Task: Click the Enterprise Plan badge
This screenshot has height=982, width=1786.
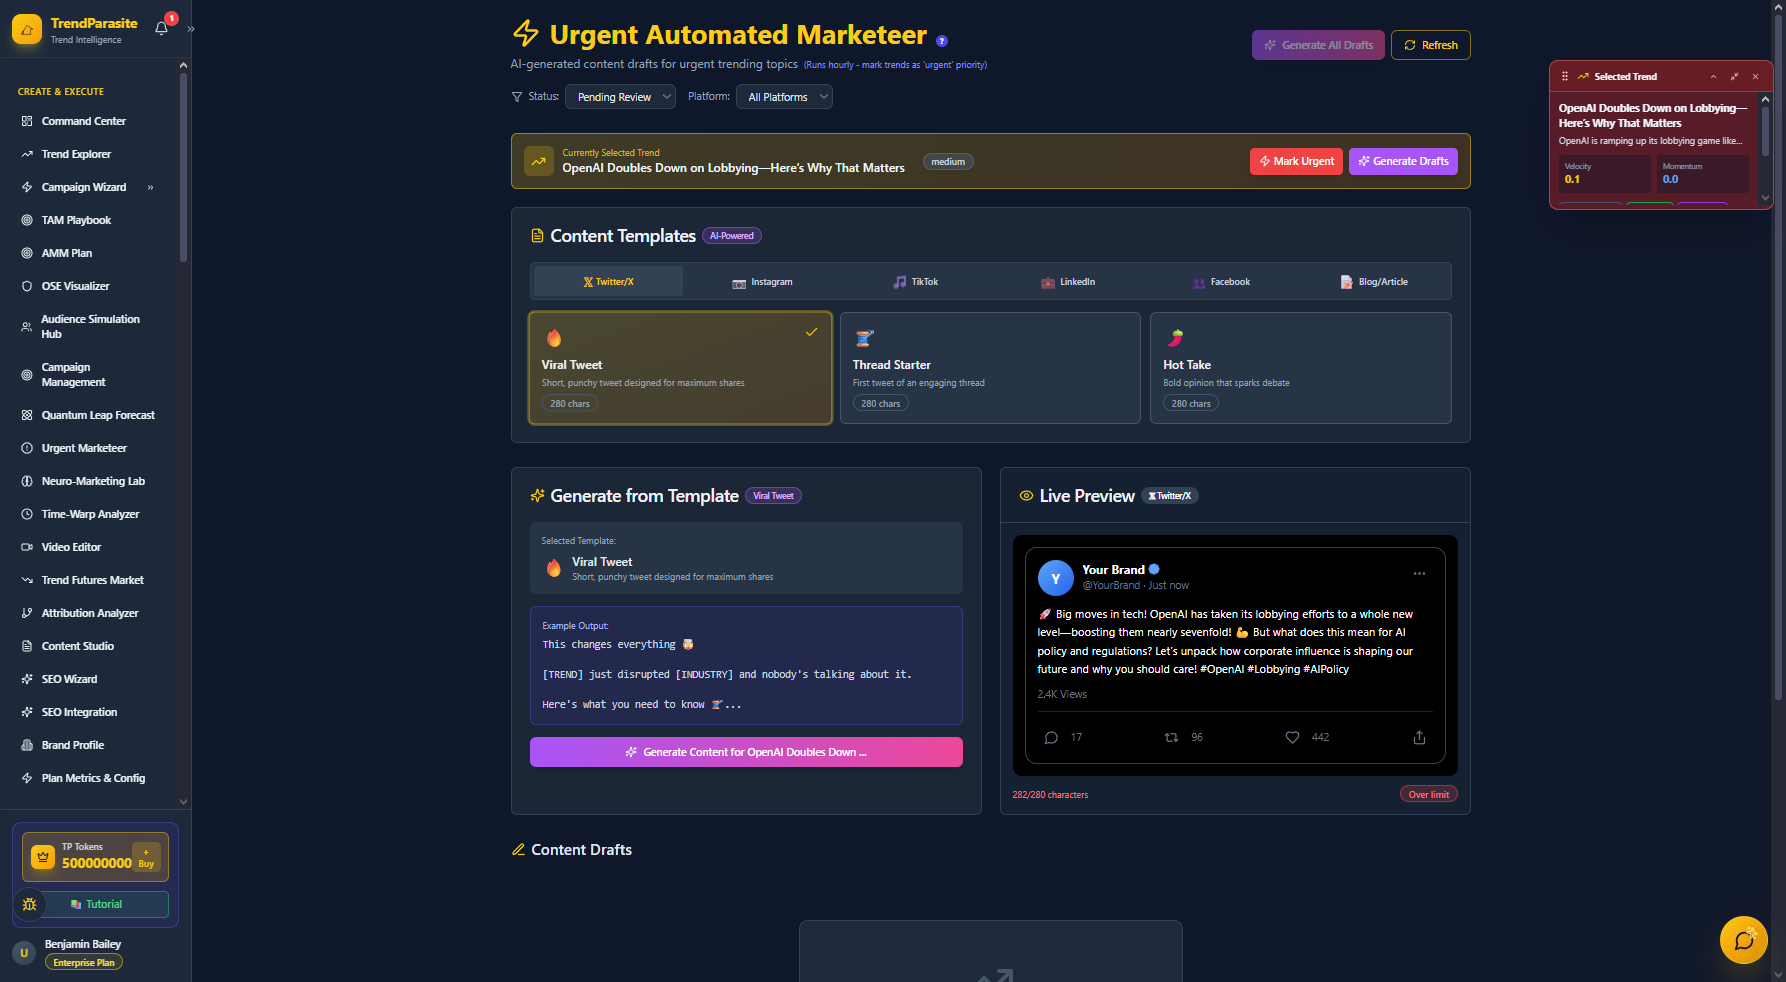Action: [84, 962]
